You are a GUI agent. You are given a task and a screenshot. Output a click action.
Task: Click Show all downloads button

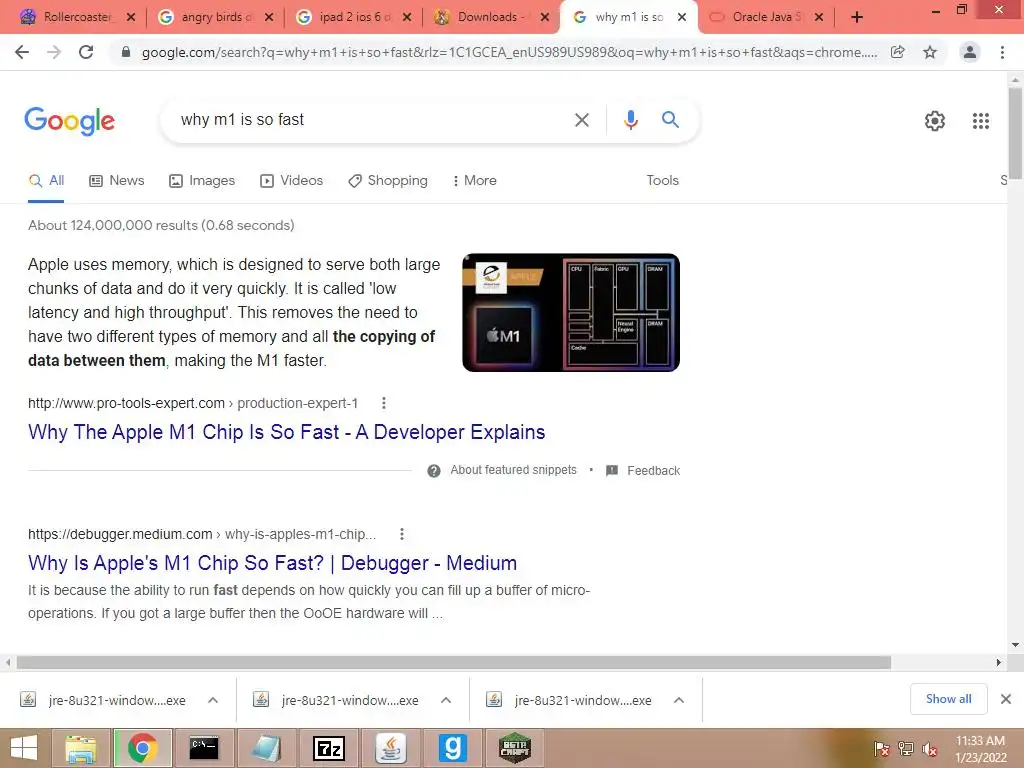pos(948,699)
